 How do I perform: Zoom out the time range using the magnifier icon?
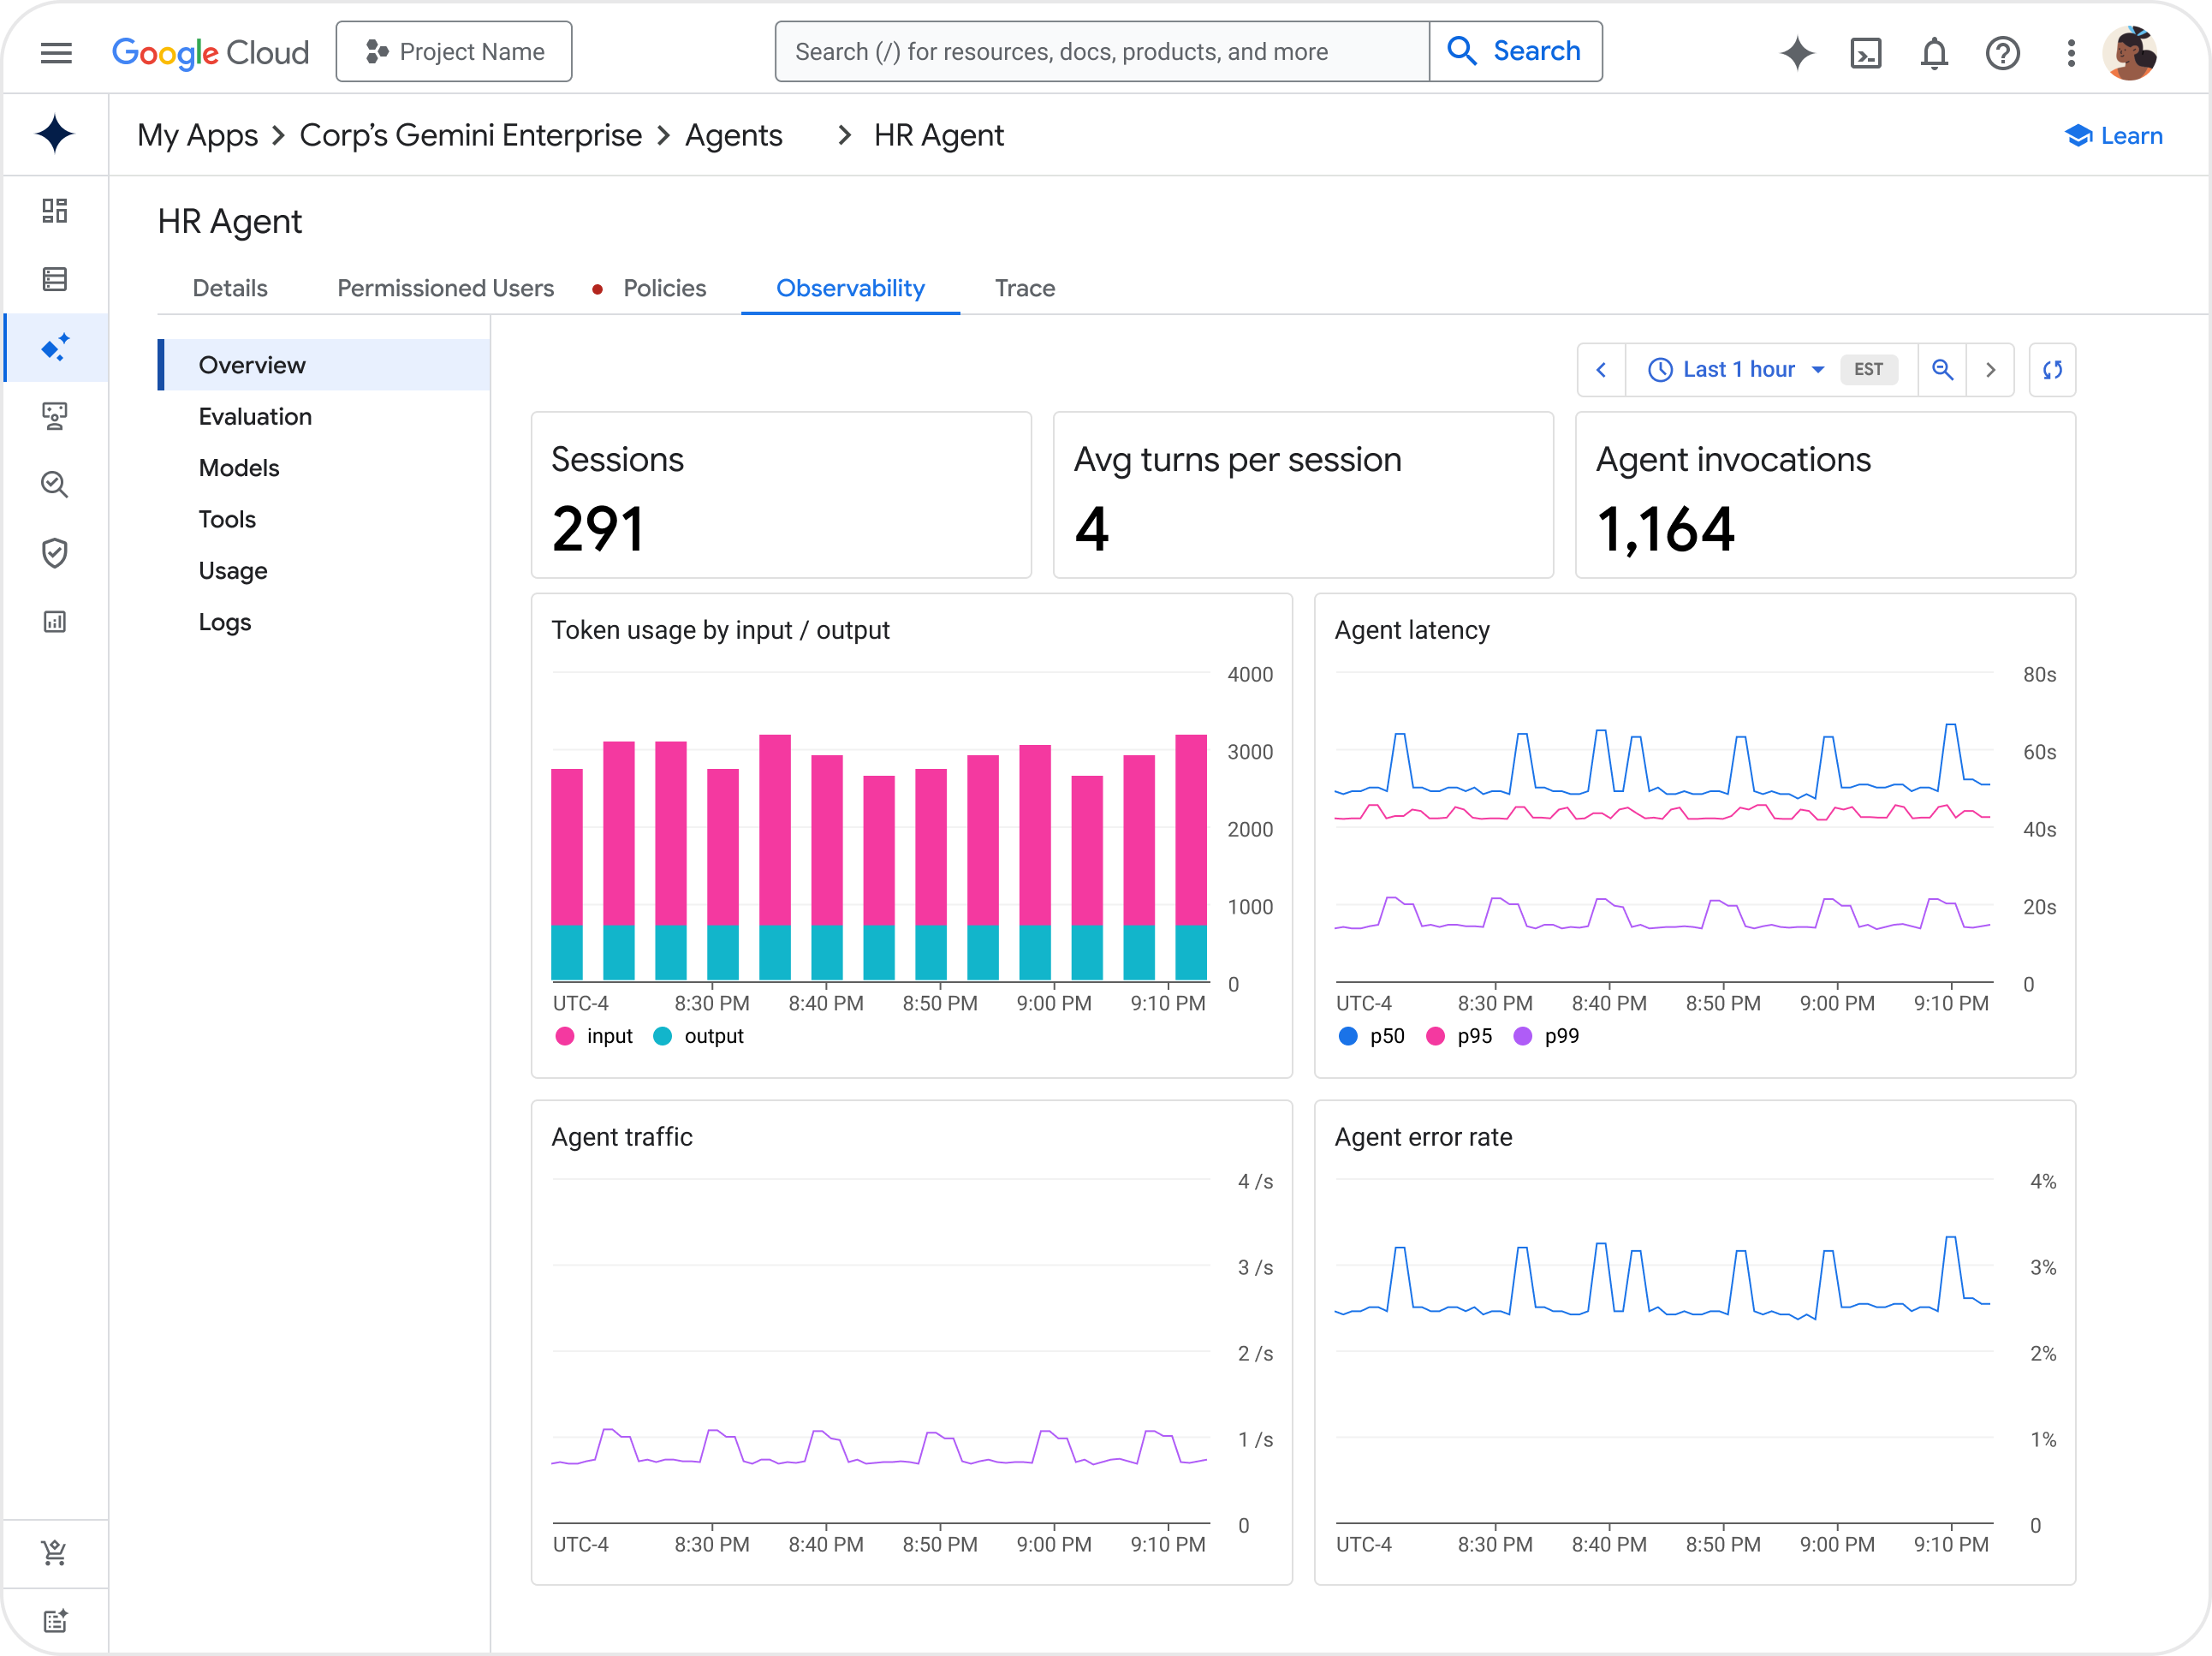pos(1942,369)
